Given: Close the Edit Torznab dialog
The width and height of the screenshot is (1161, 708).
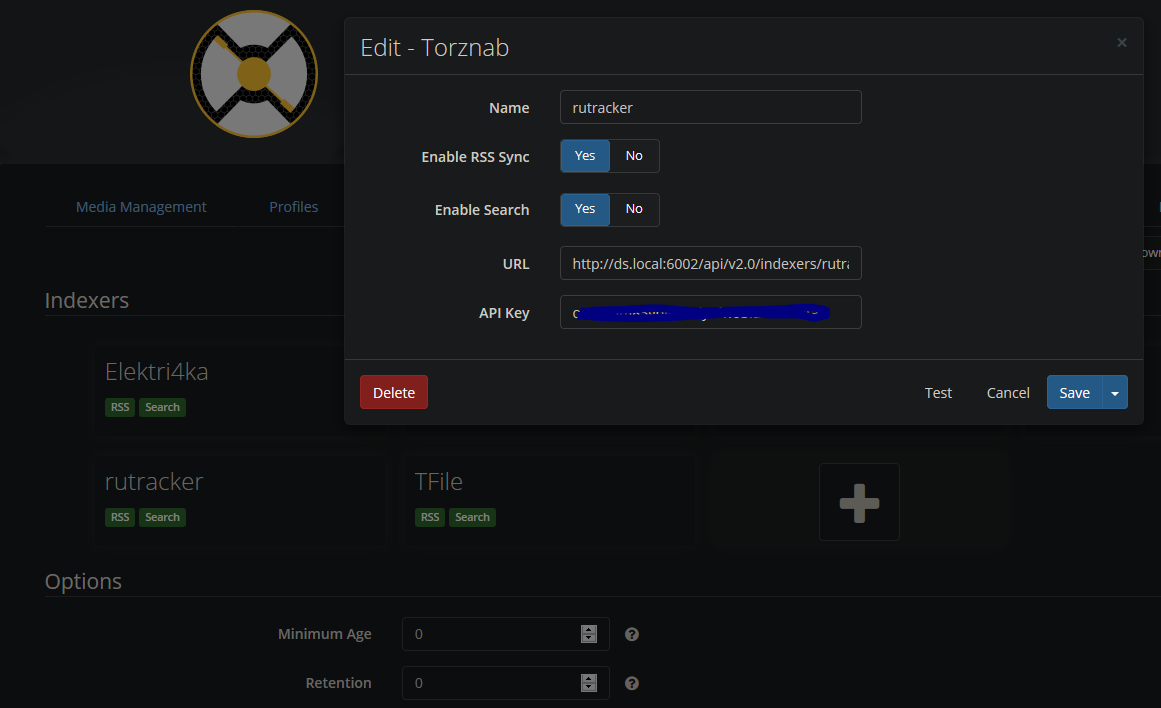Looking at the screenshot, I should (1122, 42).
